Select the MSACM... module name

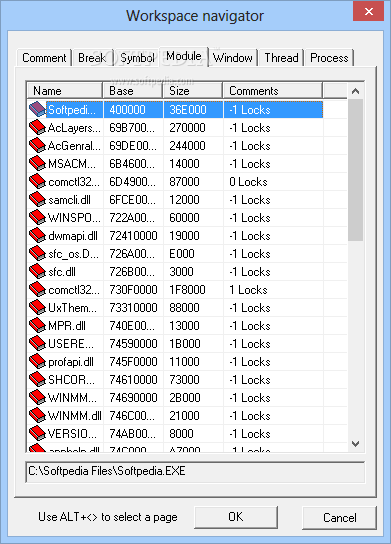tap(72, 164)
